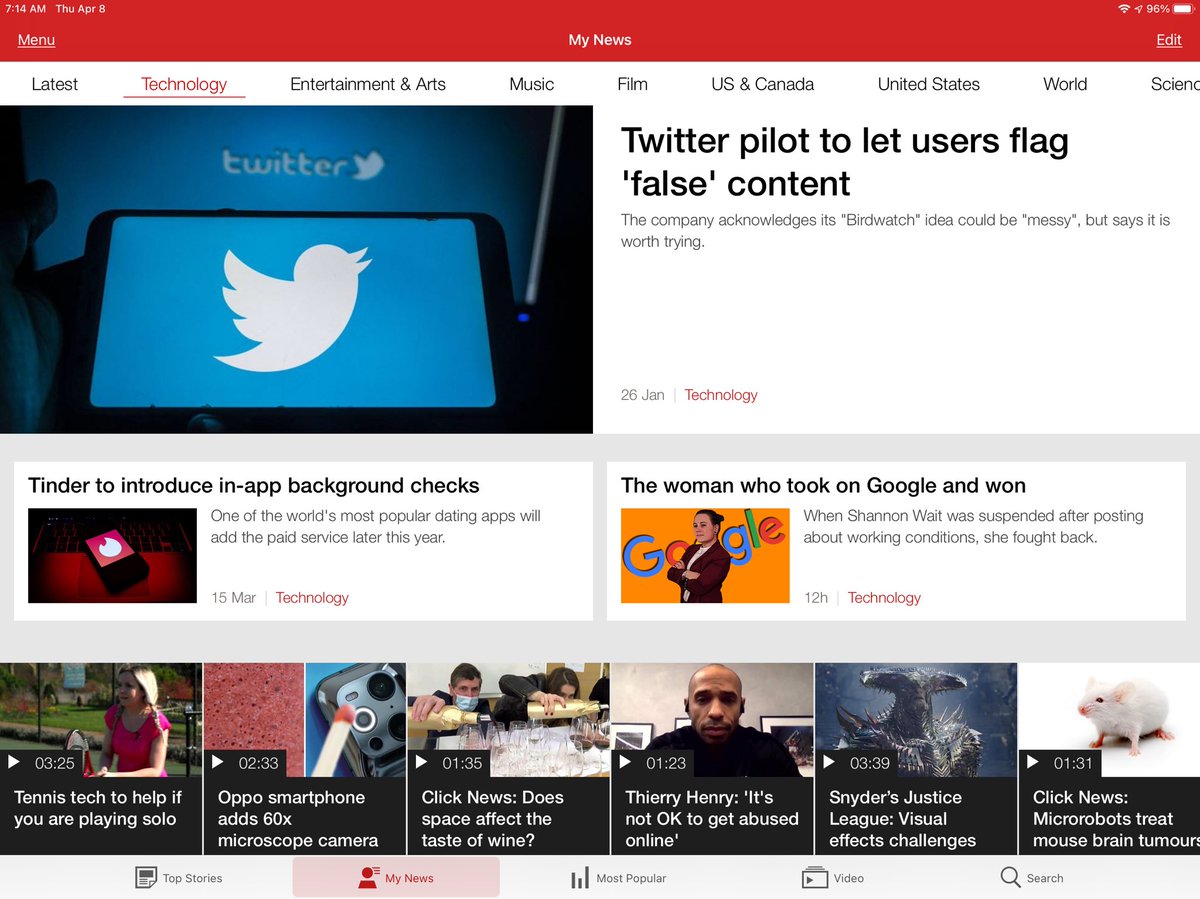Tap the Google story thumbnail
The image size is (1200, 899).
705,556
